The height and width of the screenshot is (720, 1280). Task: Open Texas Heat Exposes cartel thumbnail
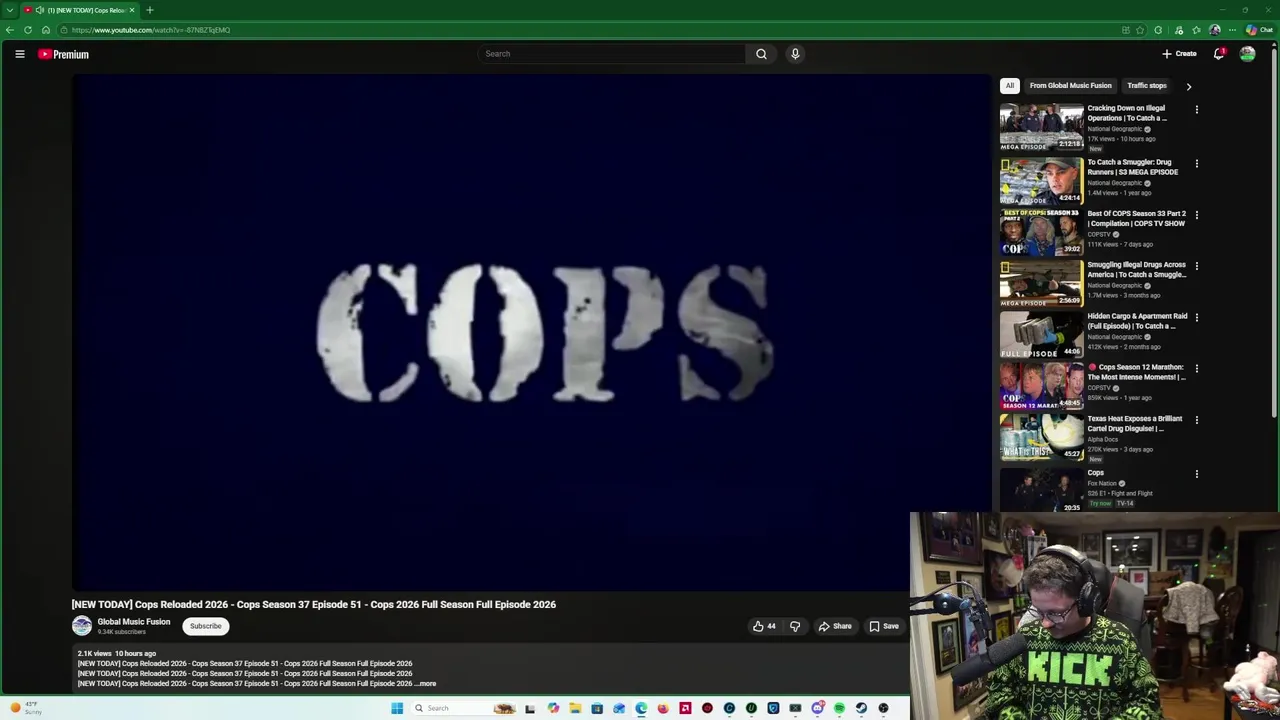point(1041,437)
